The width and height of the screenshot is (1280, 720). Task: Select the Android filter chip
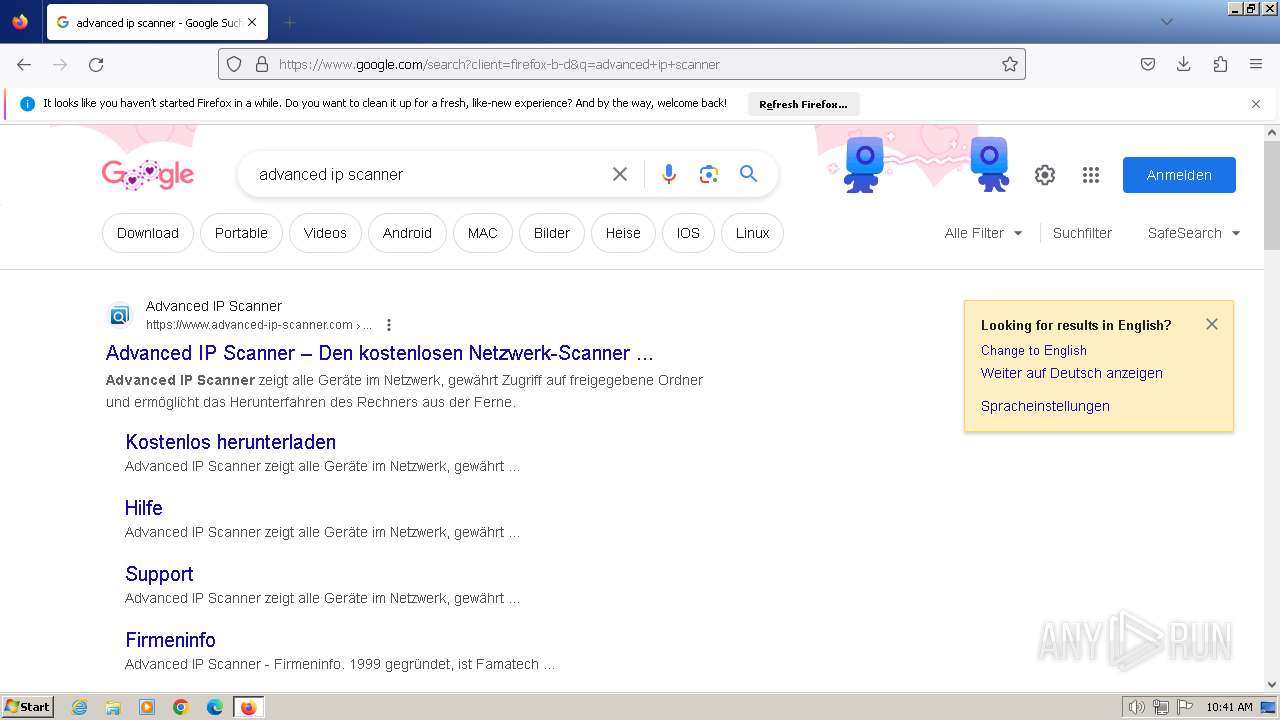pyautogui.click(x=407, y=233)
